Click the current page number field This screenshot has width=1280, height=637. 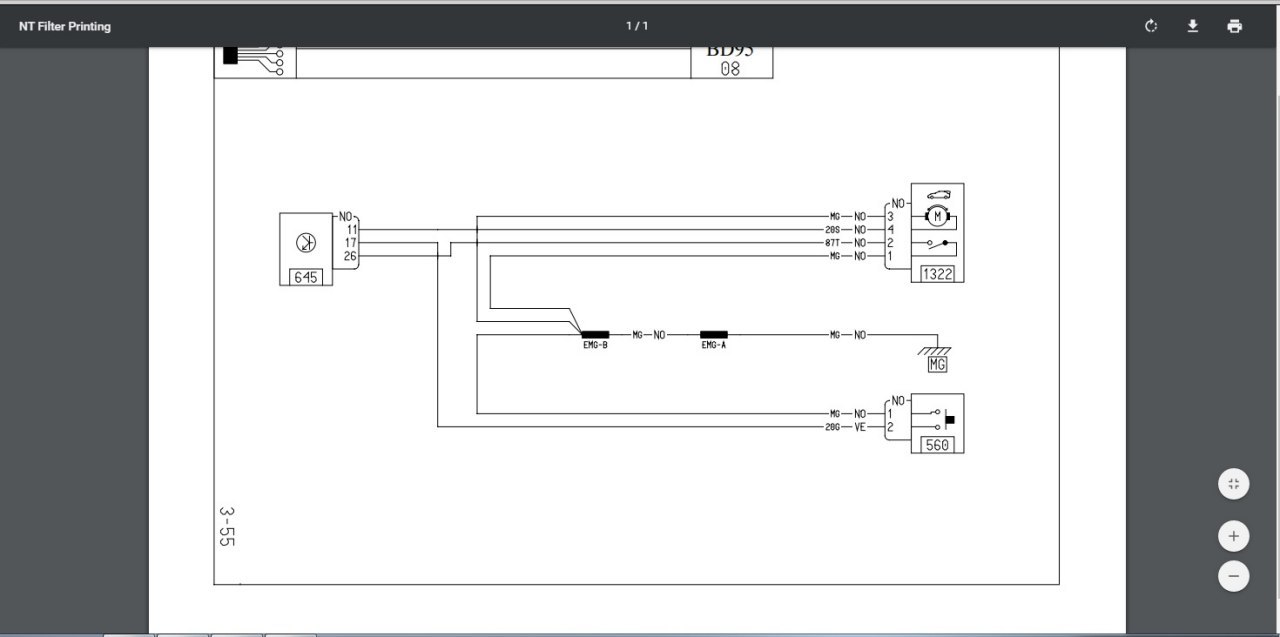629,26
